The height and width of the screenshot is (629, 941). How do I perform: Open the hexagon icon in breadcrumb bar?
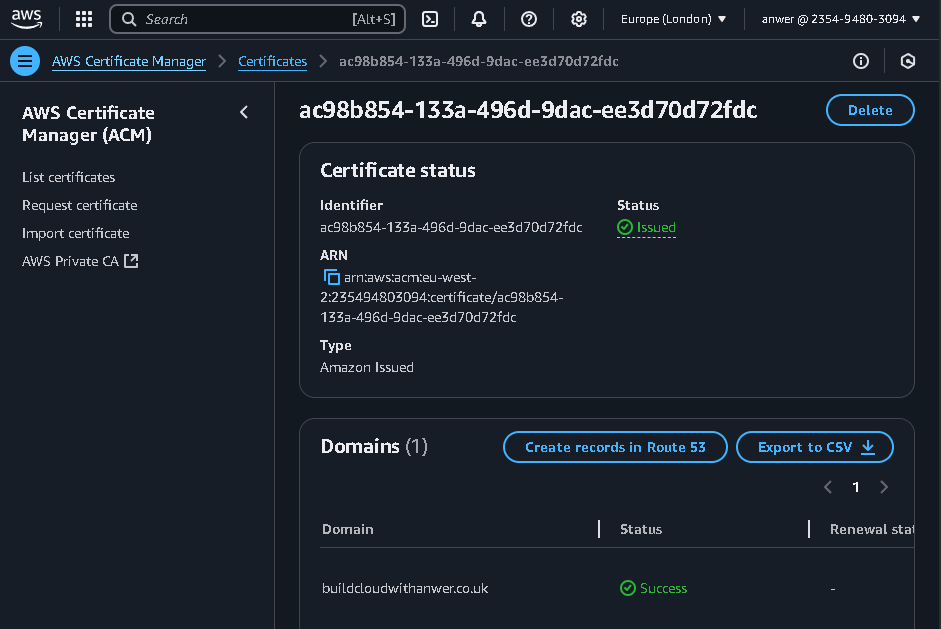point(907,61)
